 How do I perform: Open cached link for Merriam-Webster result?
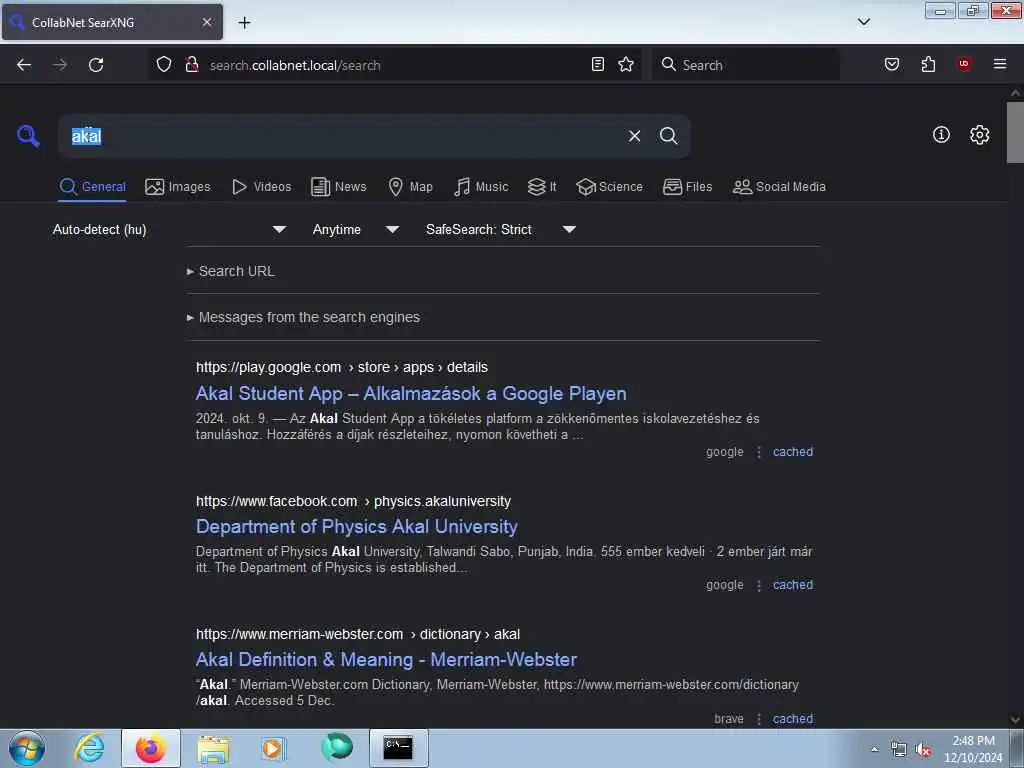[x=793, y=719]
